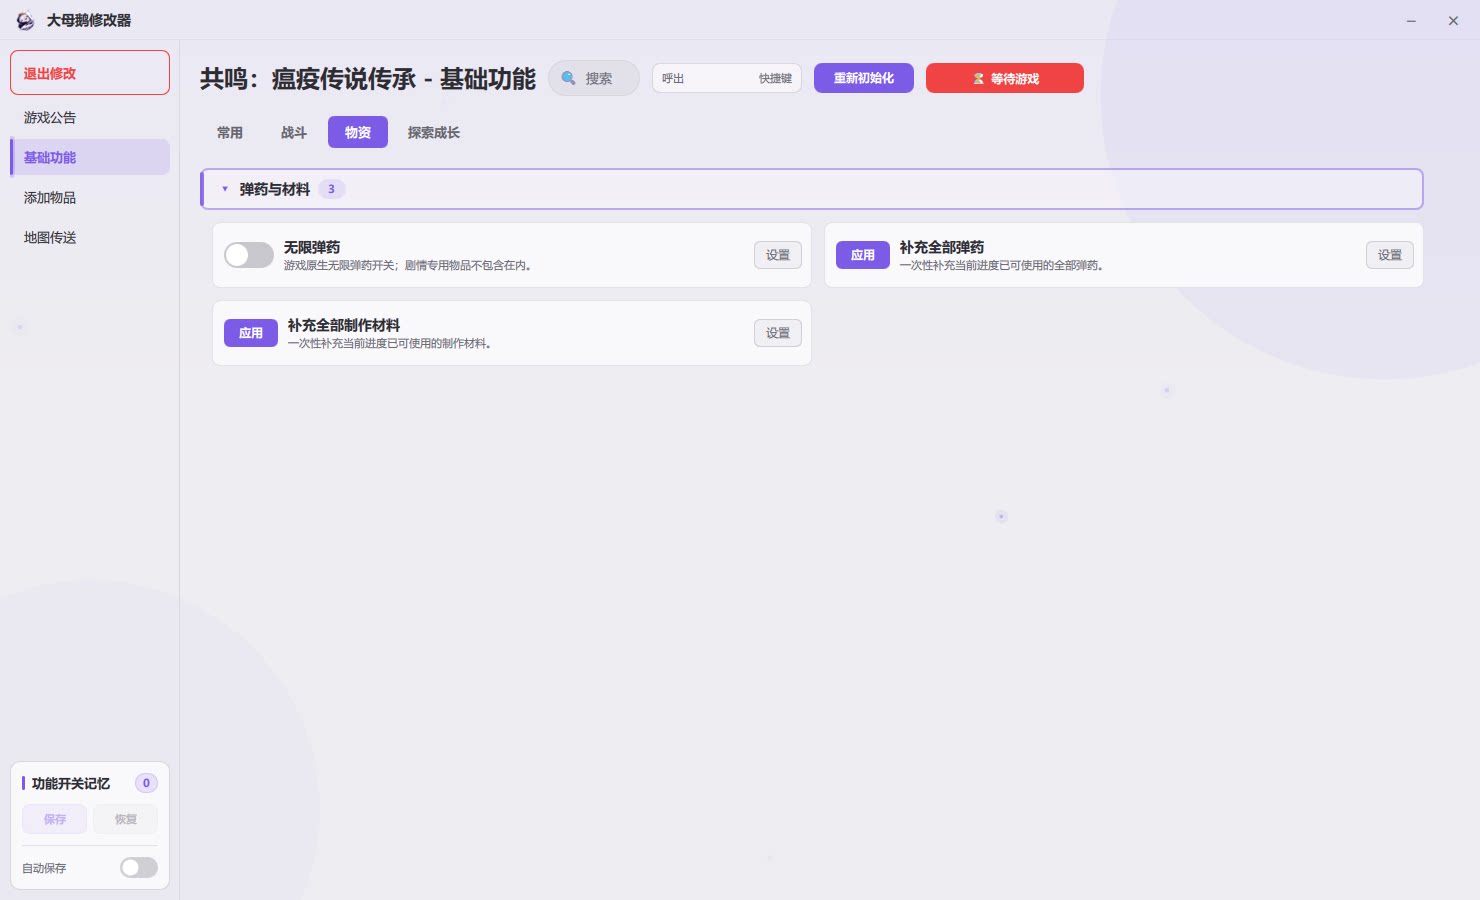1480x900 pixels.
Task: Toggle the 无限弹药 switch
Action: [249, 255]
